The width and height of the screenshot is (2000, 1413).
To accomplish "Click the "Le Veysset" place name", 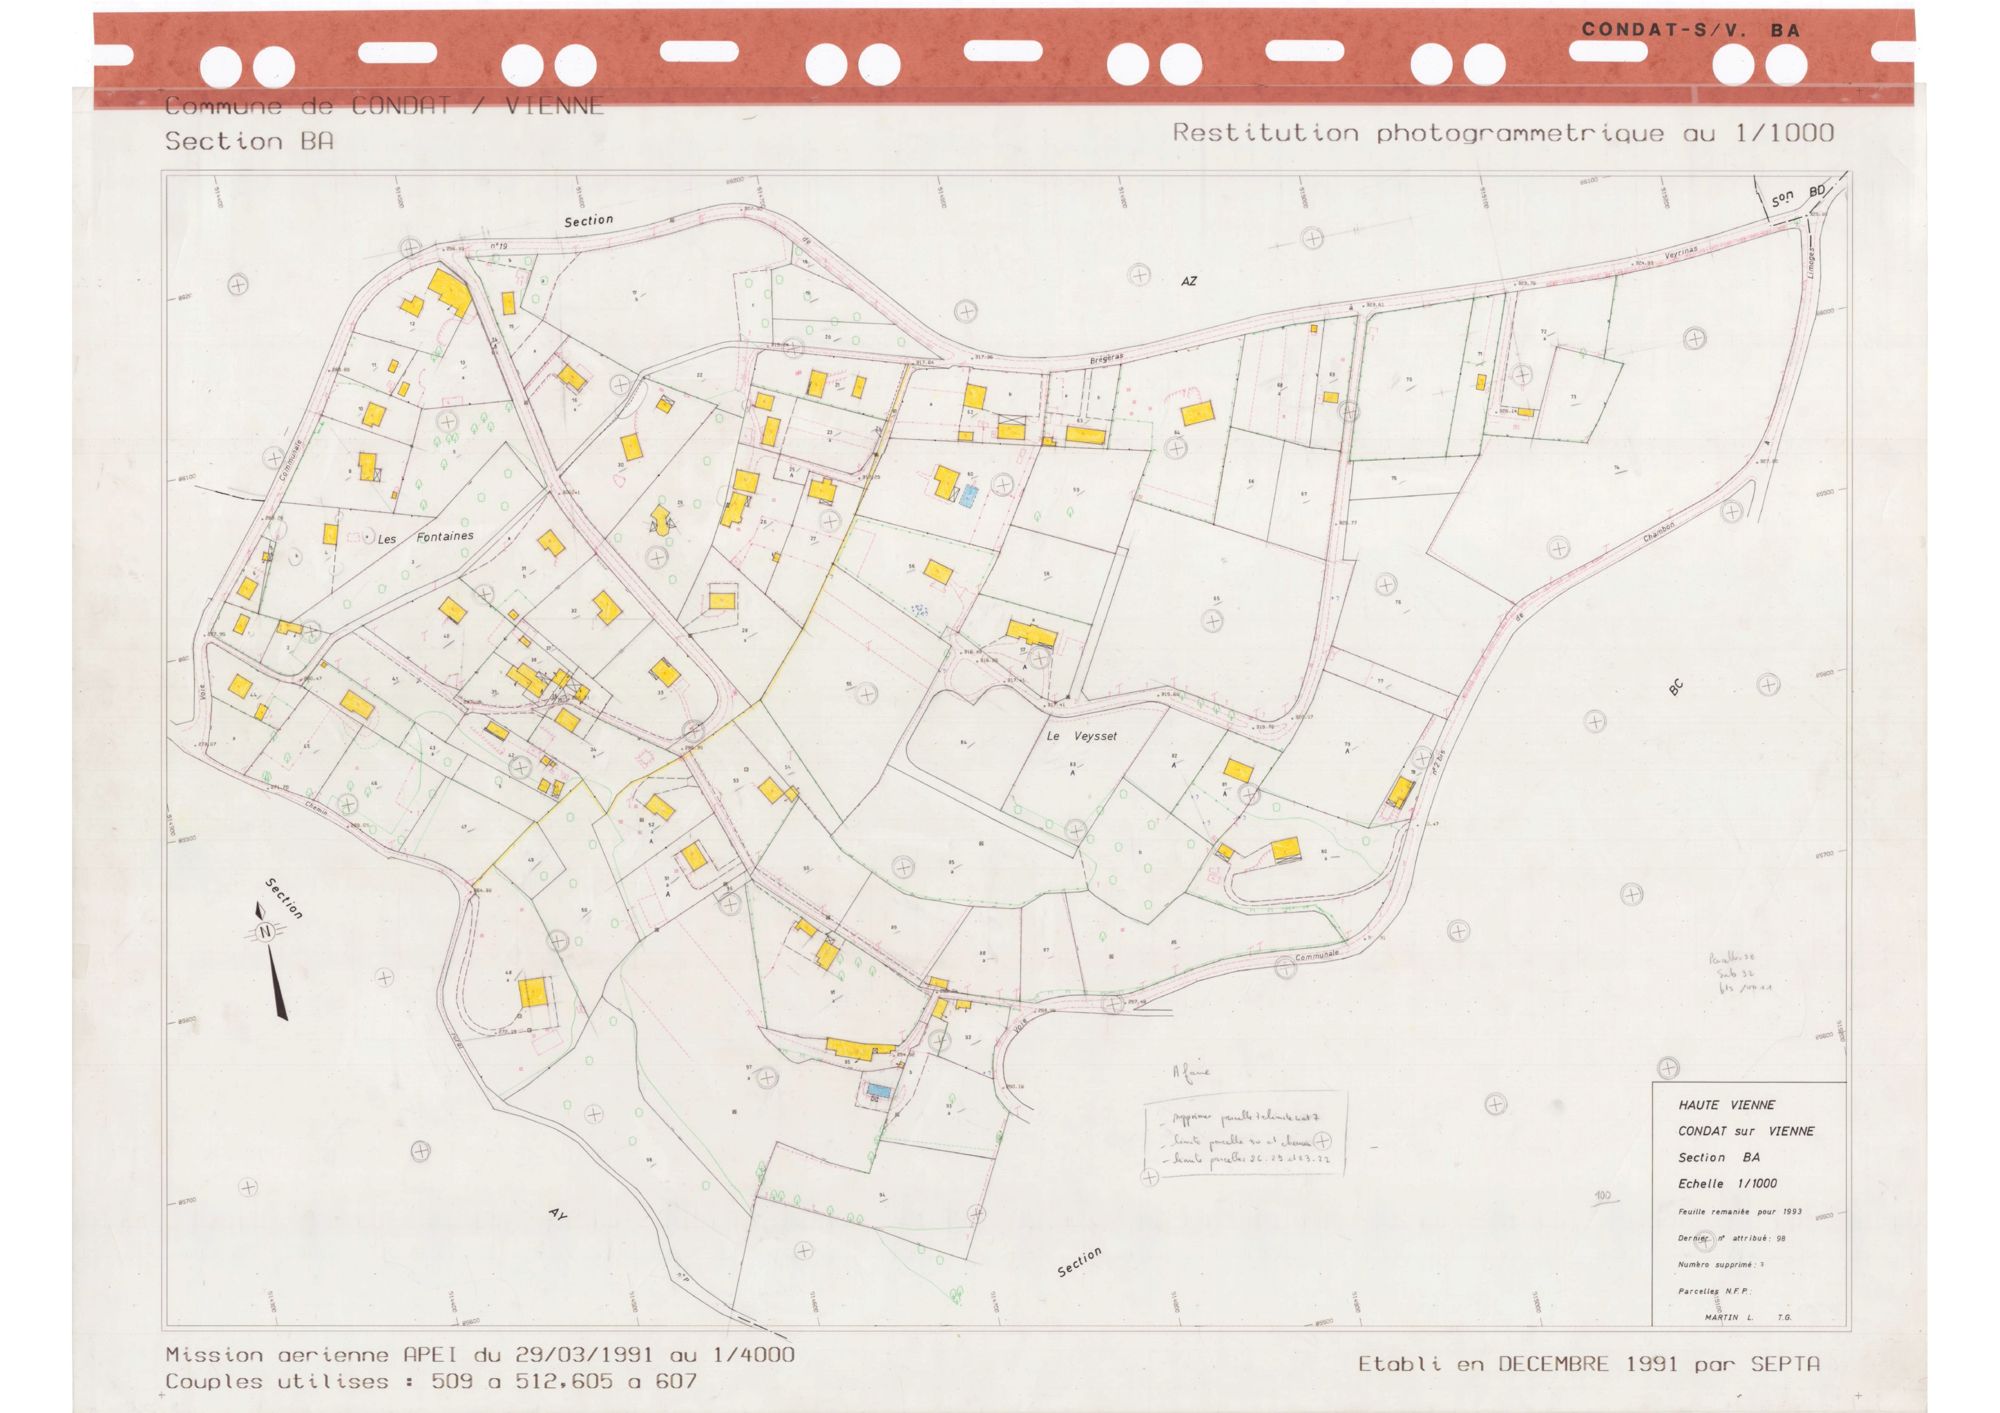I will click(1082, 736).
